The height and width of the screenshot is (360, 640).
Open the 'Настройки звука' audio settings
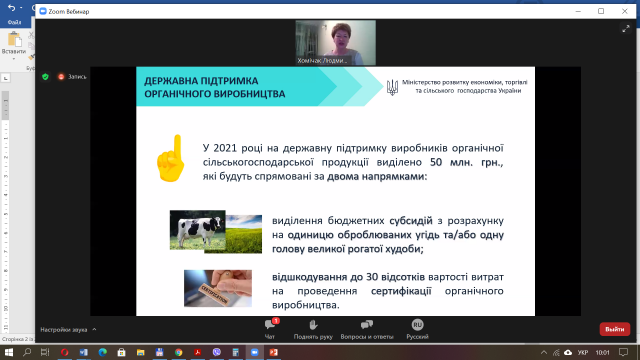click(64, 329)
